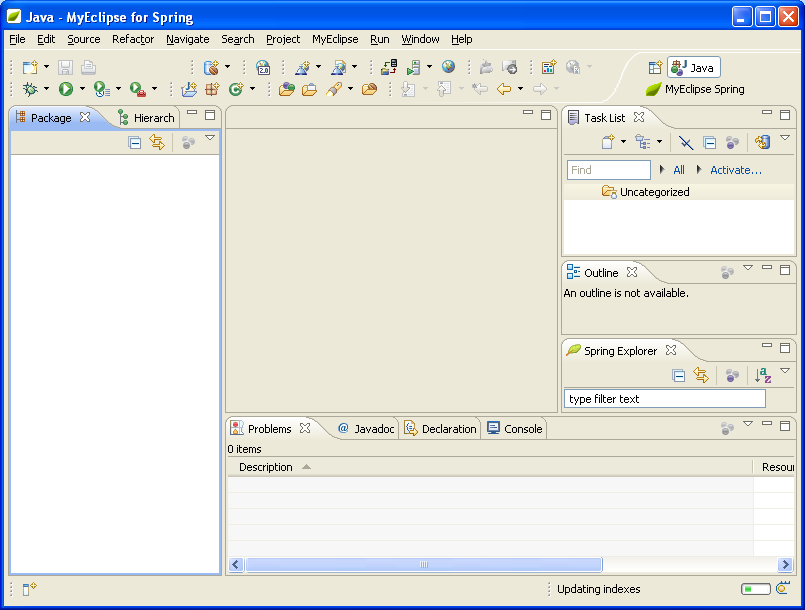Click the deploy application to server icon

click(x=389, y=67)
